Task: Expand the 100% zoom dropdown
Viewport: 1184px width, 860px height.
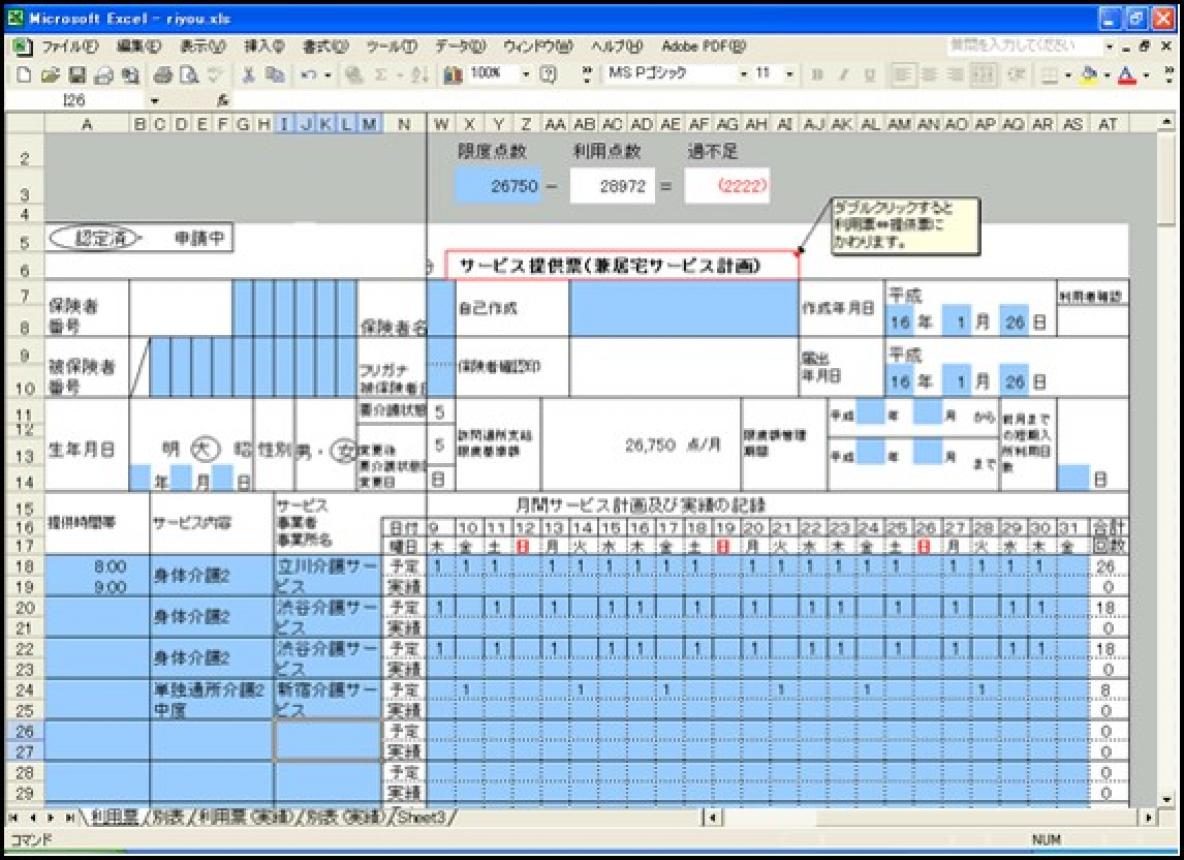Action: 527,75
